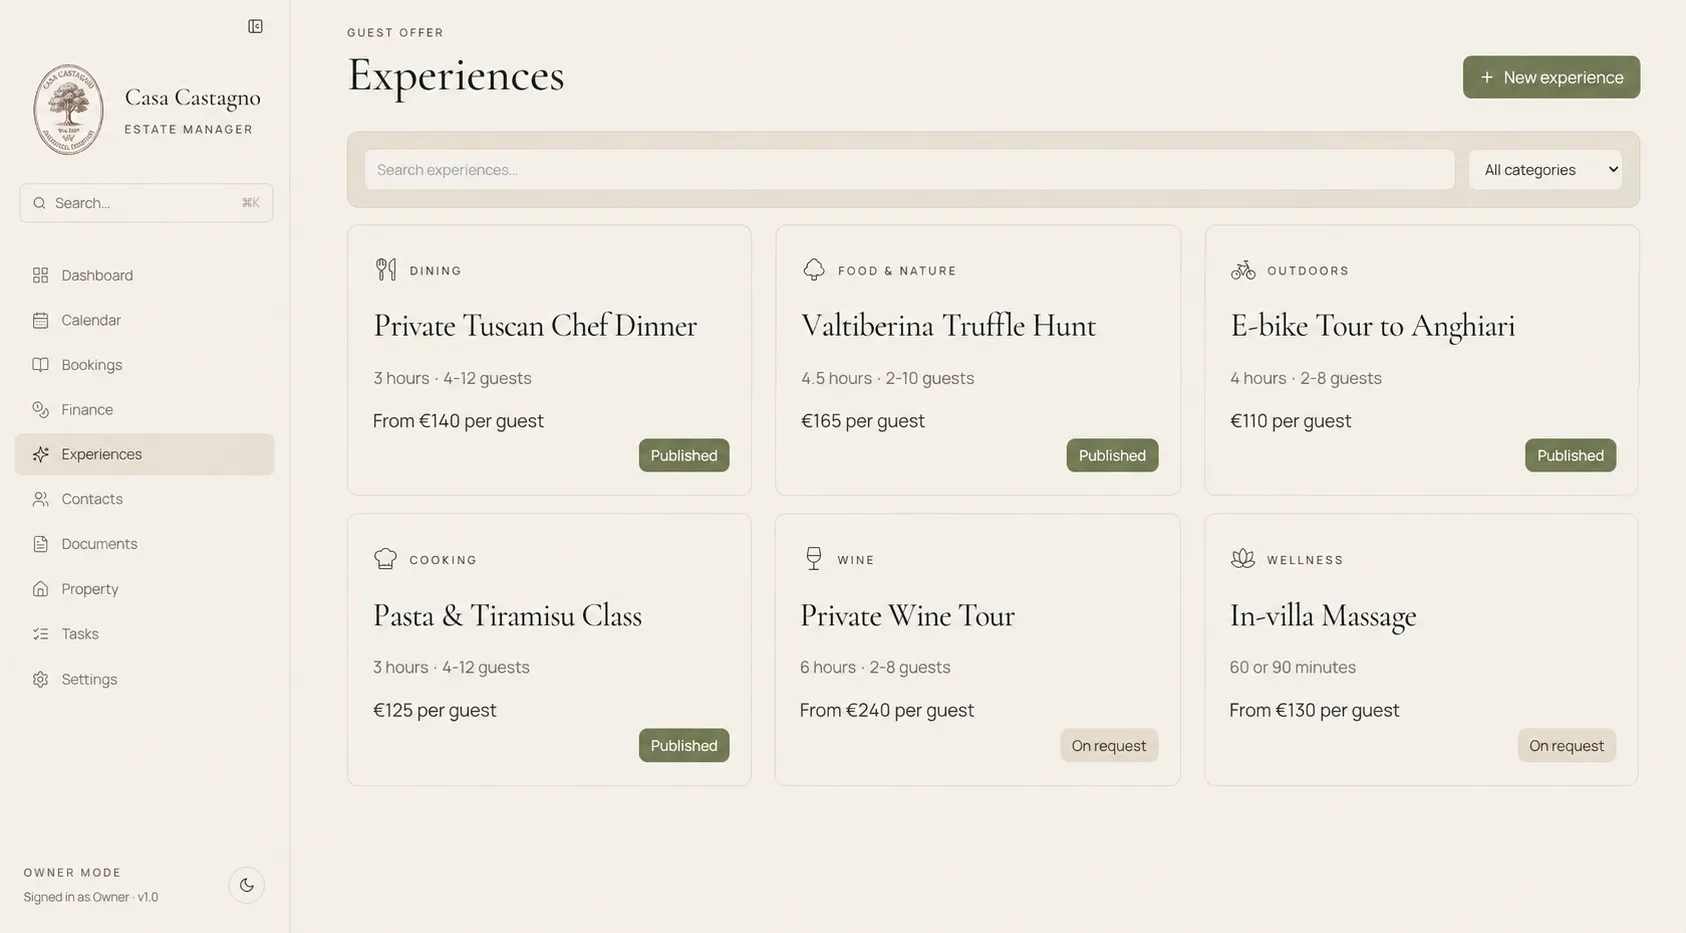
Task: Click the Documents file icon
Action: [40, 544]
